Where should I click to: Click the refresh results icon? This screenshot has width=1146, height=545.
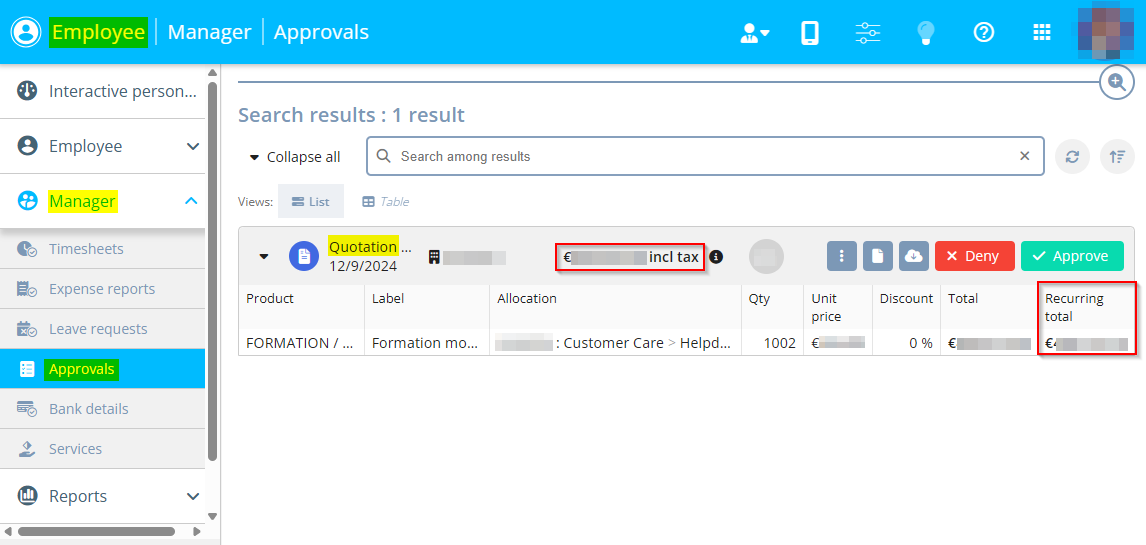(1072, 157)
